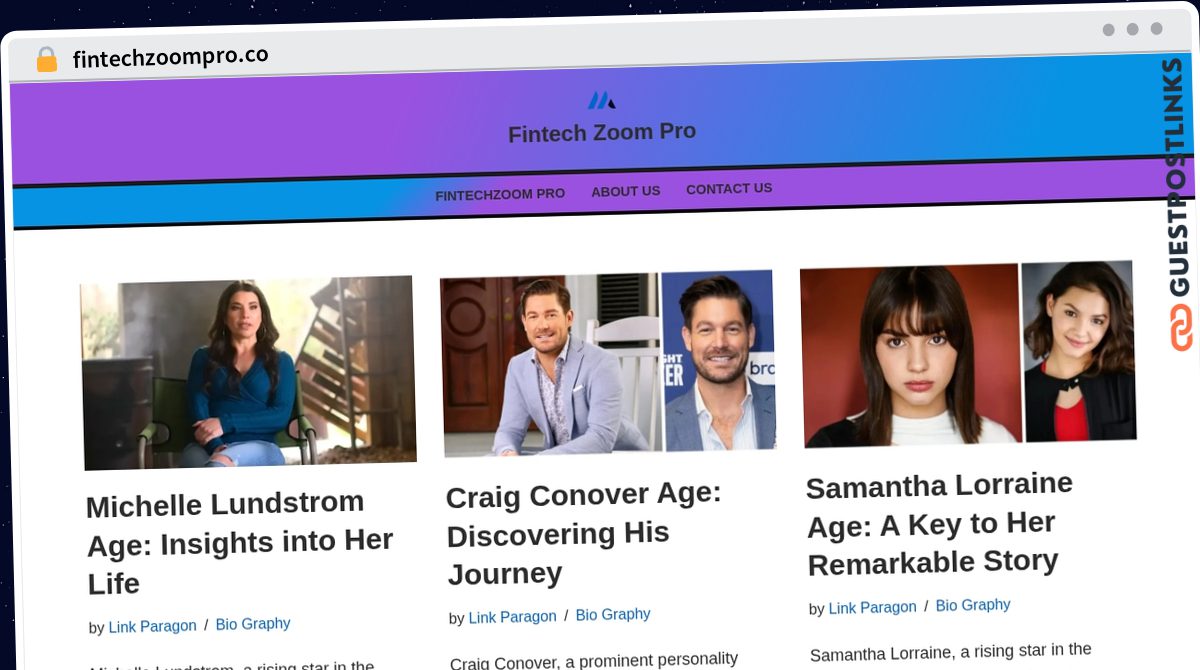
Task: Open Samantha Lorraine Age article headline
Action: coord(940,524)
